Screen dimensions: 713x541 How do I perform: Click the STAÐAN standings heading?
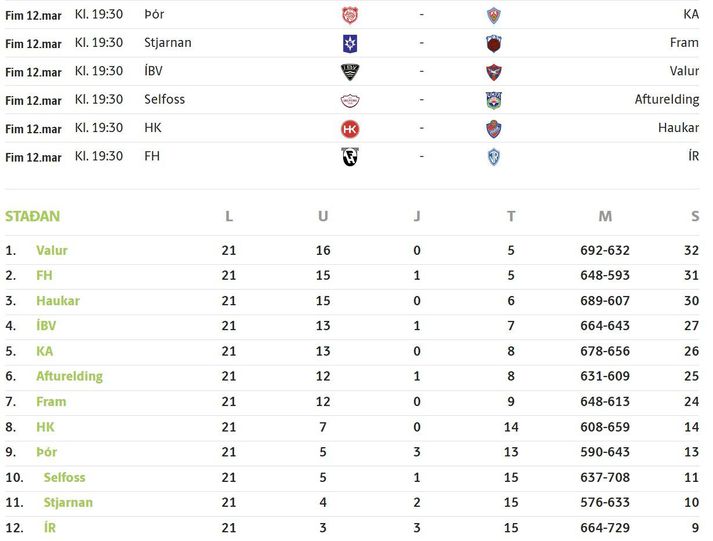coord(32,216)
